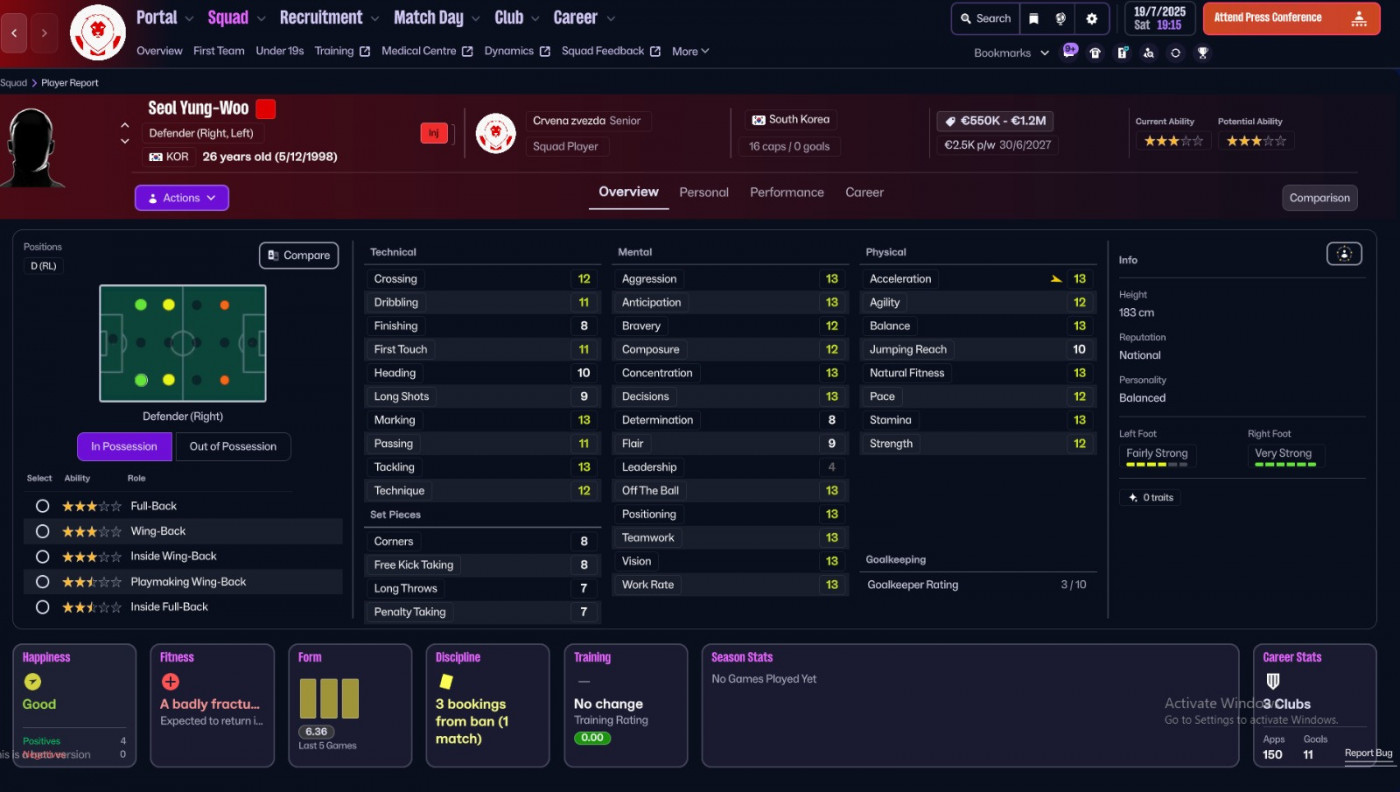Select the Wing-Back role radio button

pos(42,531)
